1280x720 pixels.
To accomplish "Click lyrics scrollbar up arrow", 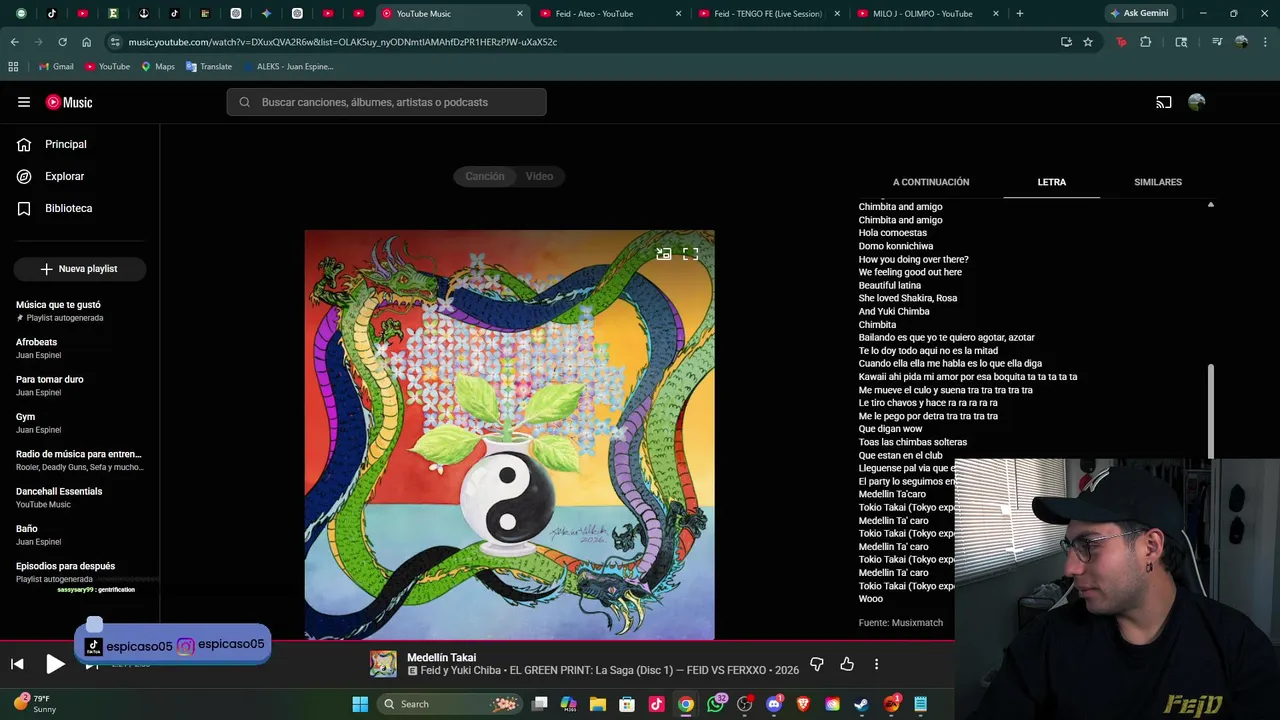I will tap(1210, 205).
